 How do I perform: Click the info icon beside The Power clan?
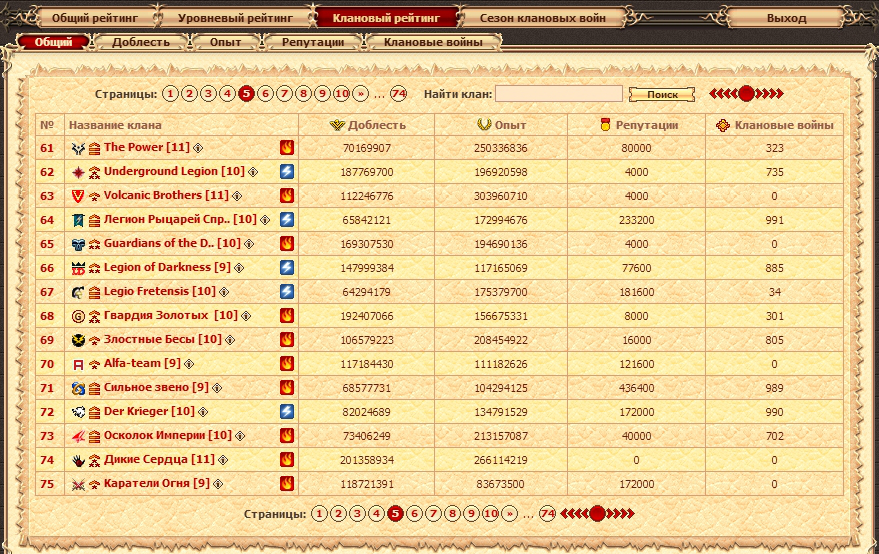pos(198,148)
